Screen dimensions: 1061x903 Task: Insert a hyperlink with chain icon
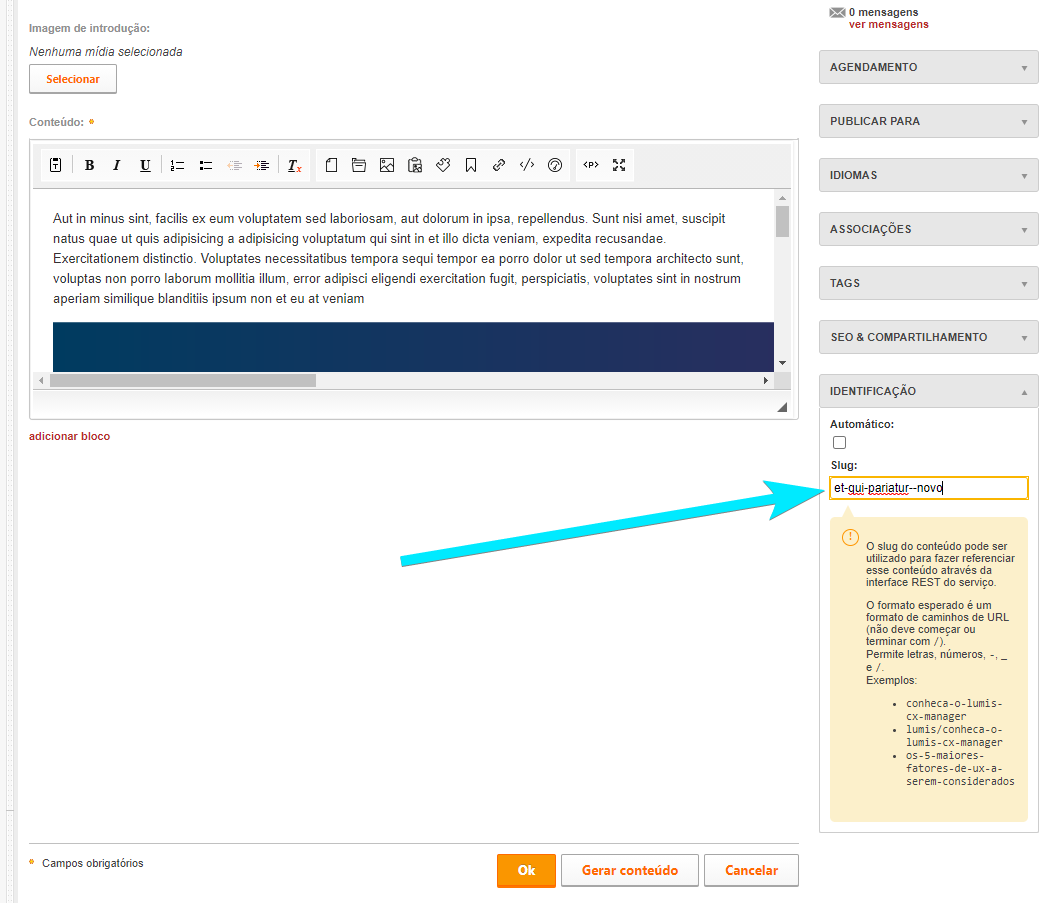coord(499,165)
